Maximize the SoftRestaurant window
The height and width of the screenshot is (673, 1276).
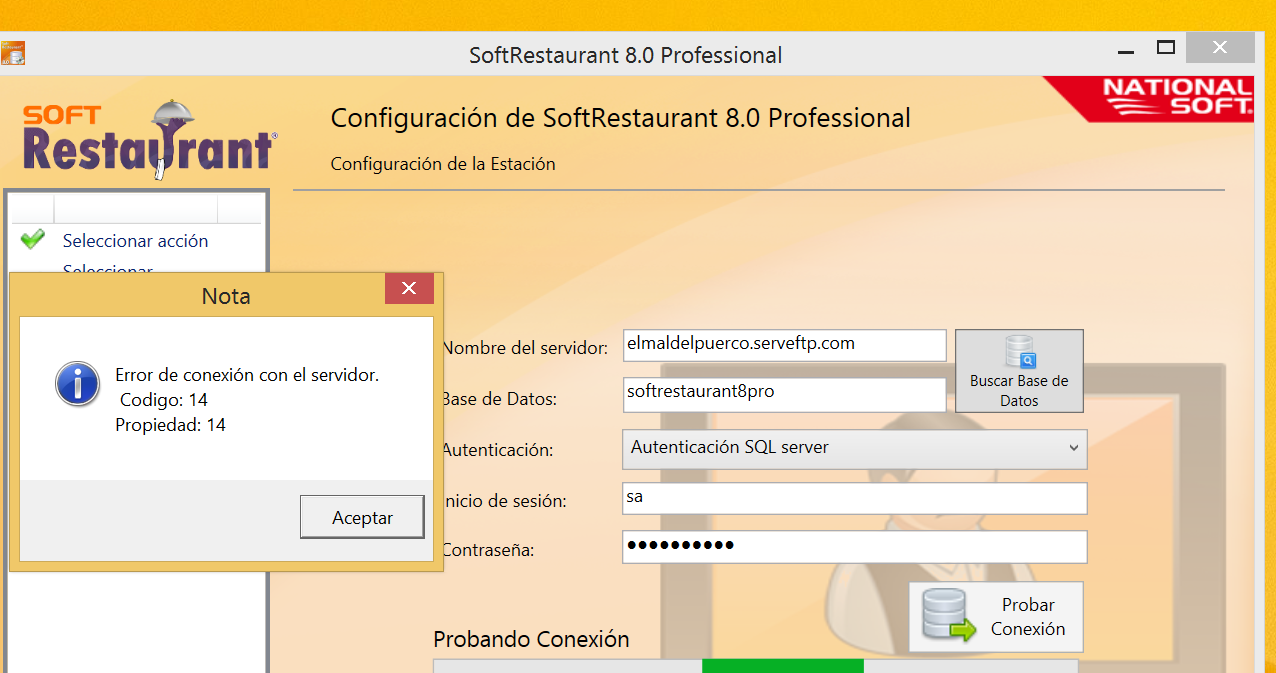click(1165, 47)
